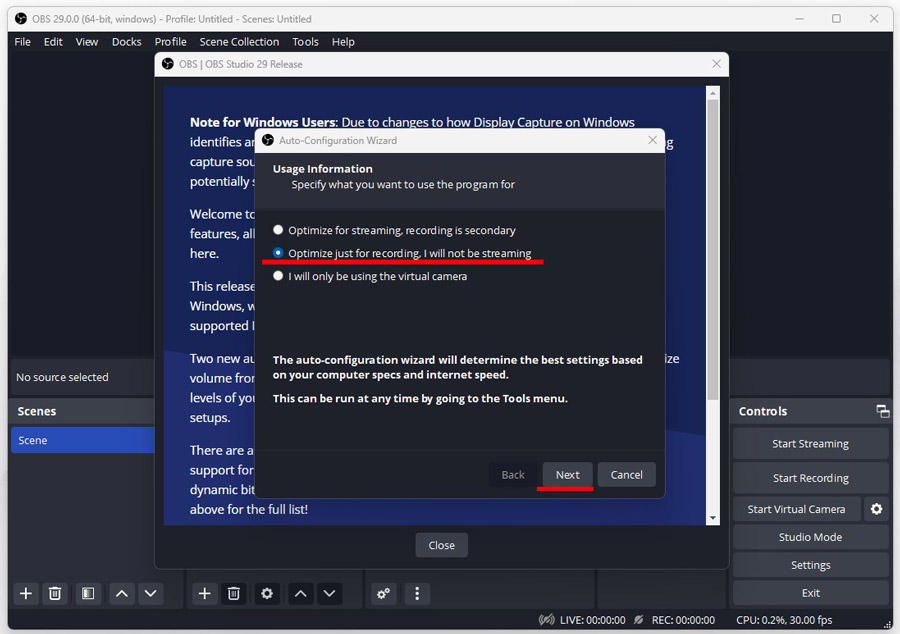
Task: Click the 'No source selected' text
Action: coord(62,377)
